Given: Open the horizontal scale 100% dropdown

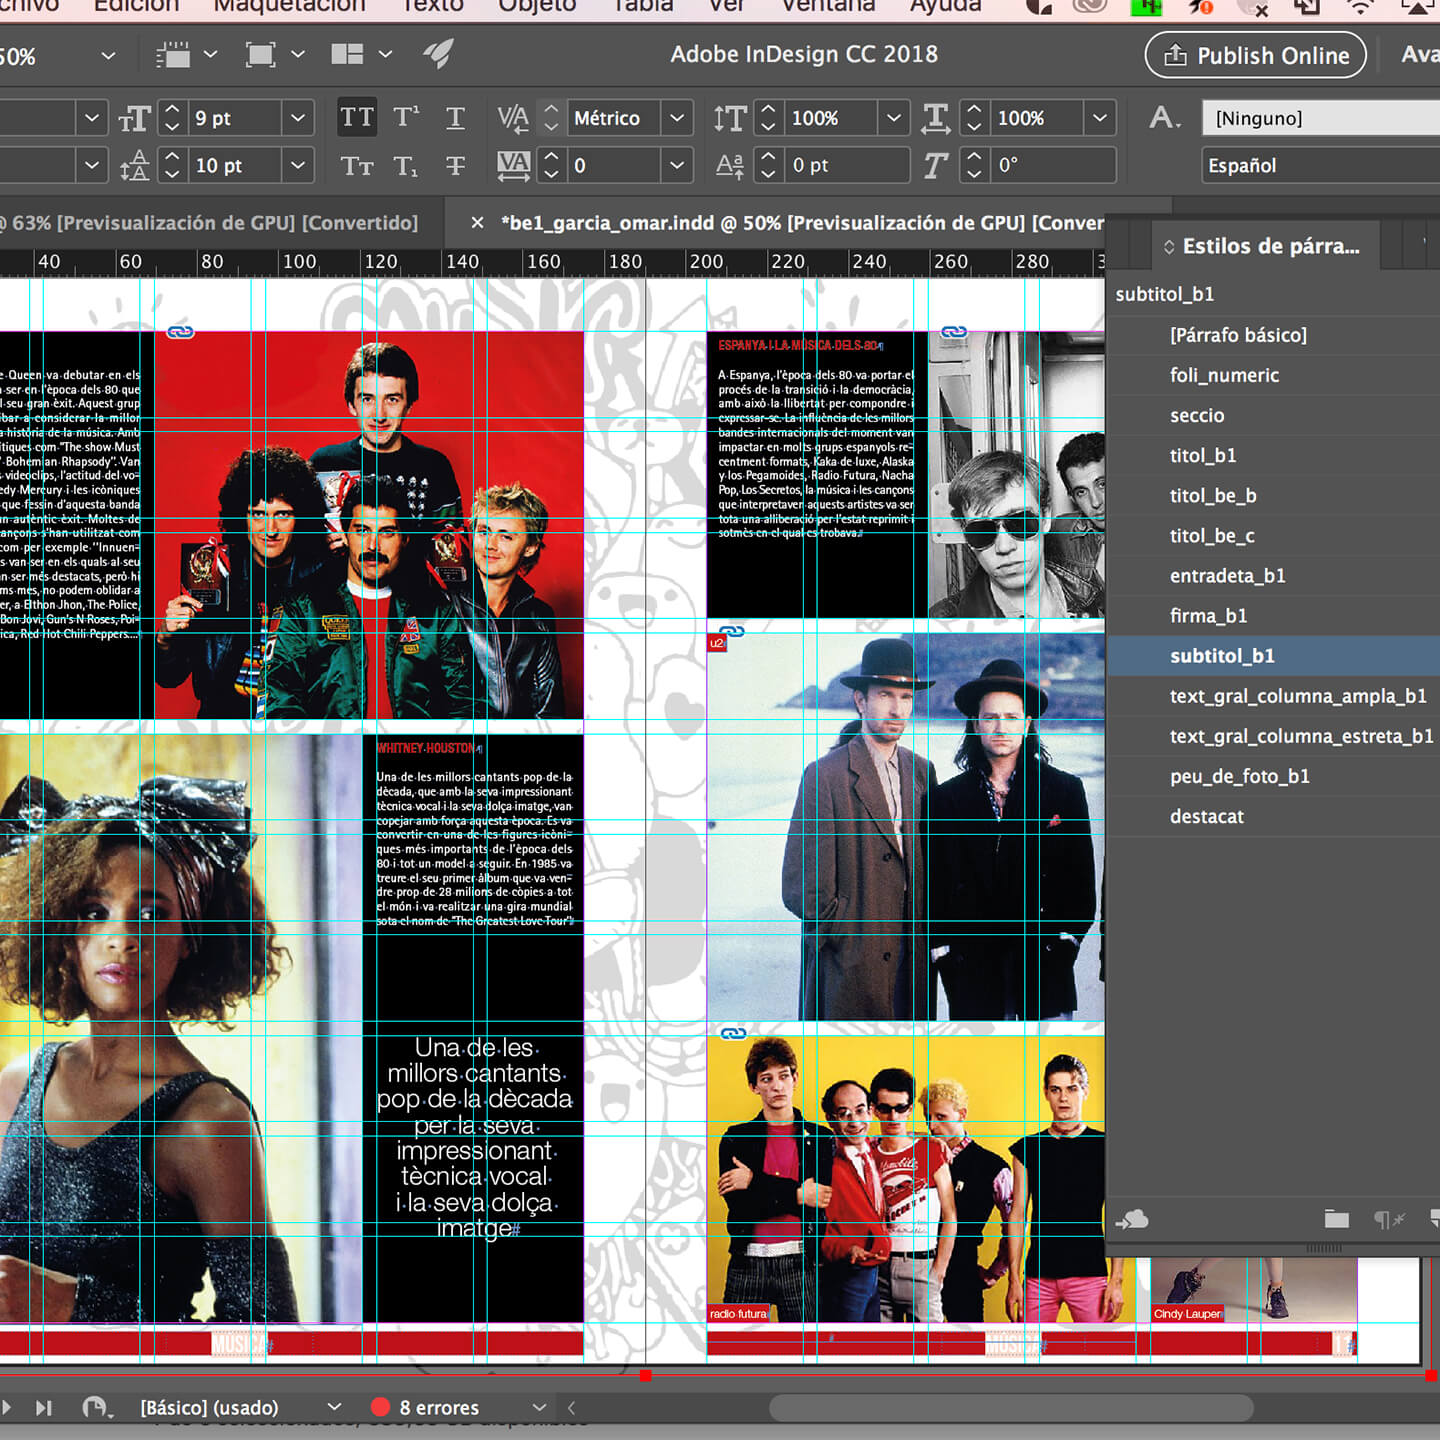Looking at the screenshot, I should coord(1100,118).
